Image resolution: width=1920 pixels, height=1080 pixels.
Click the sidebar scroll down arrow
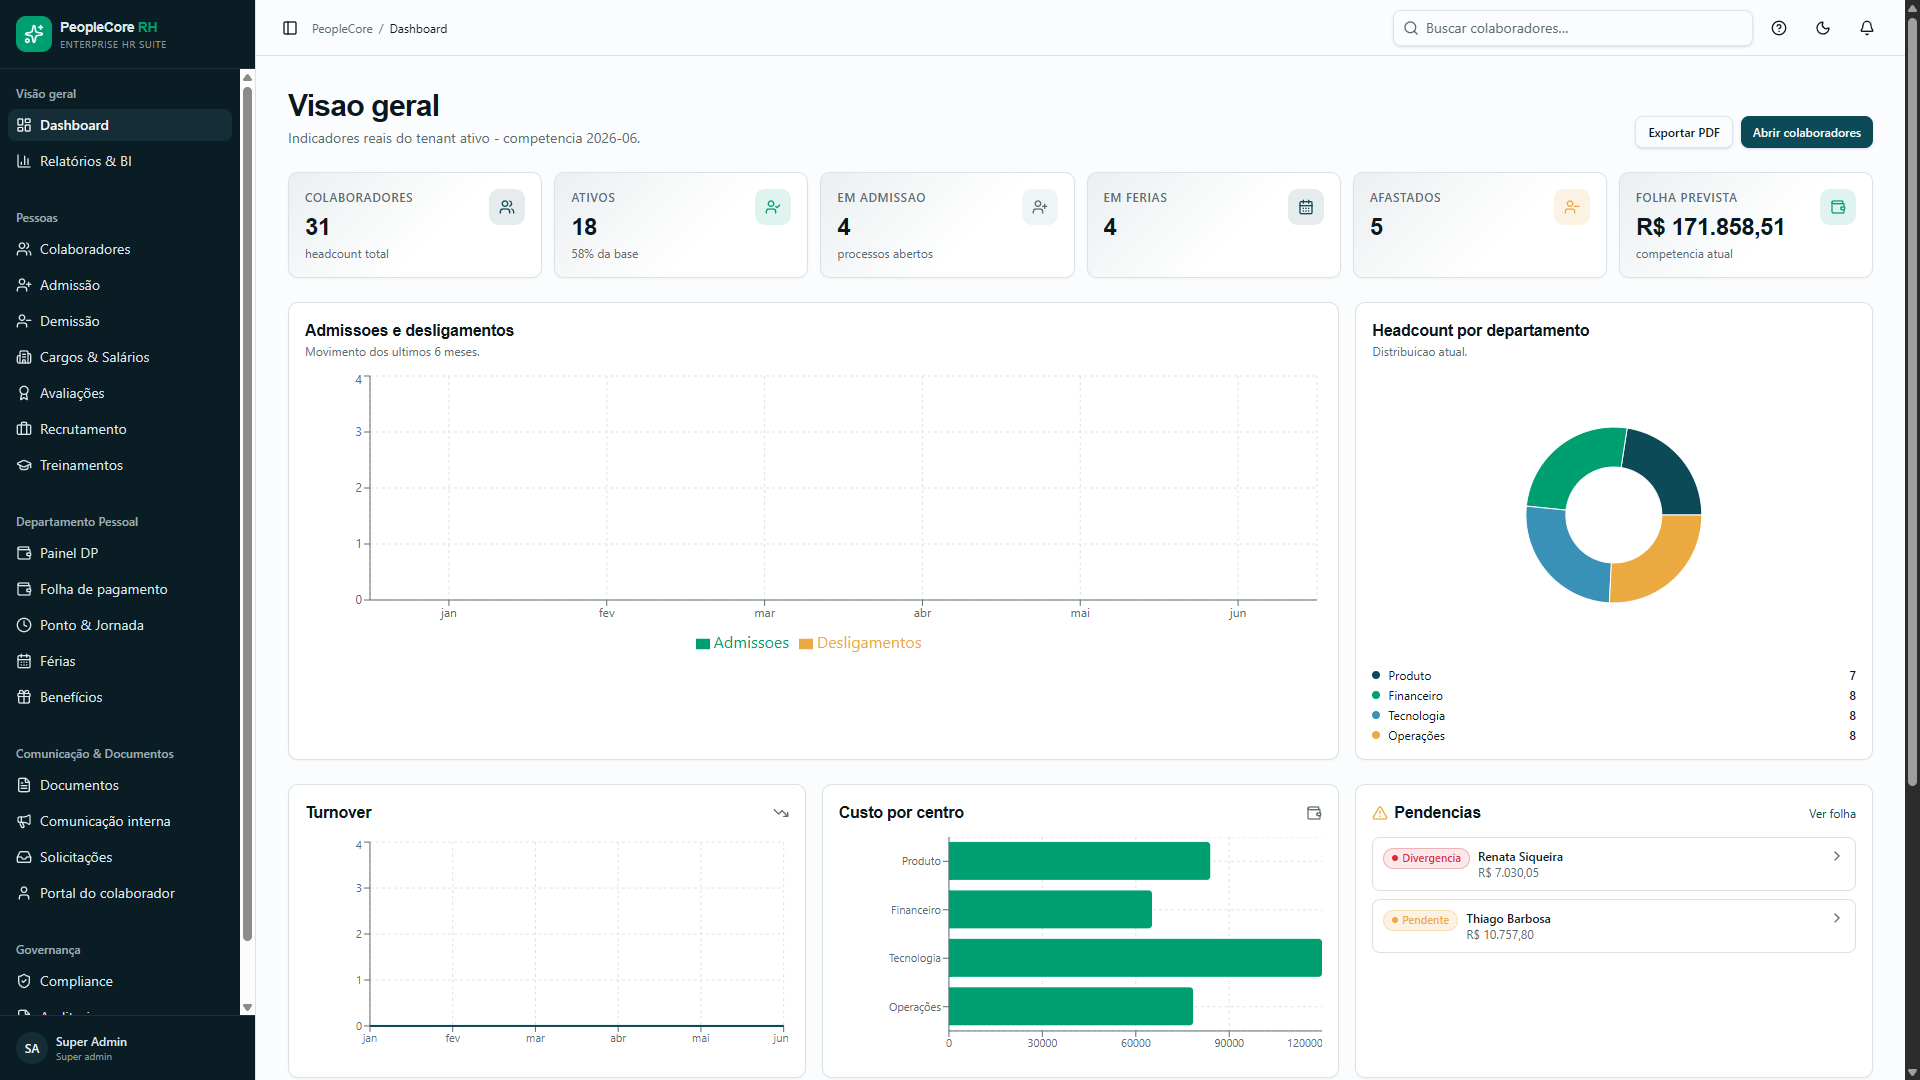pyautogui.click(x=247, y=1008)
